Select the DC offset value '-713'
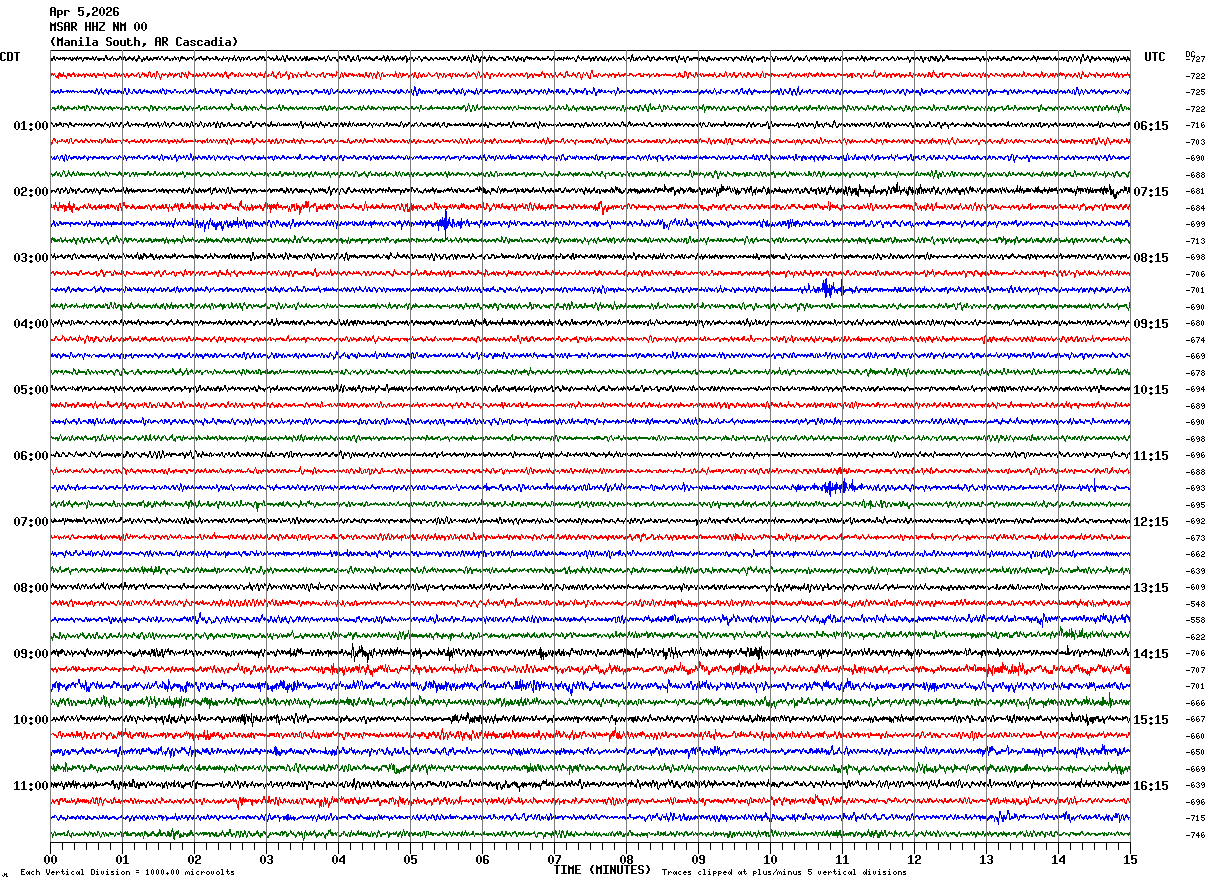 coord(1195,241)
